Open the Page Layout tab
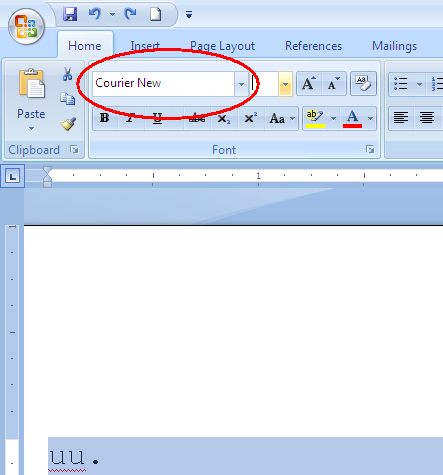 click(x=222, y=46)
